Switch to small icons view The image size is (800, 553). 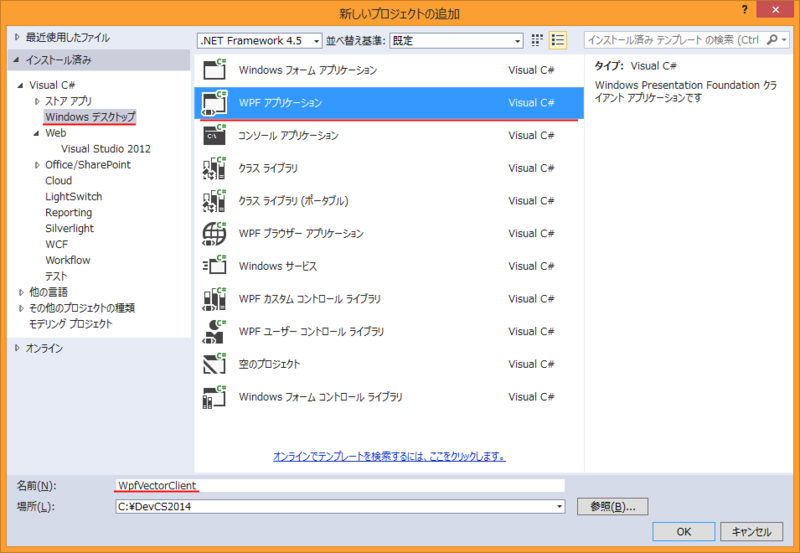[537, 40]
